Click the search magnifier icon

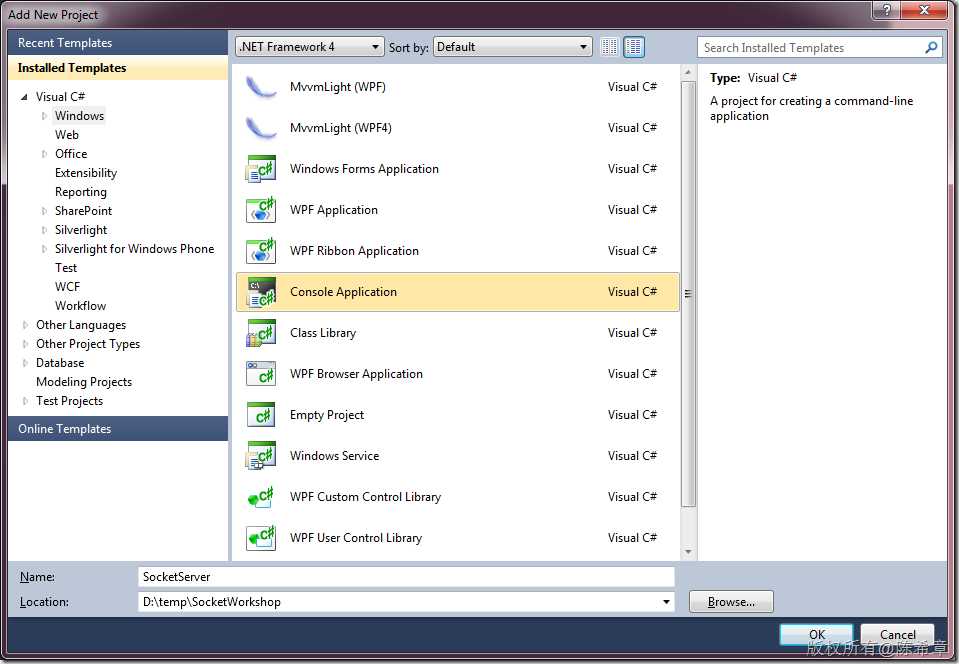[931, 47]
